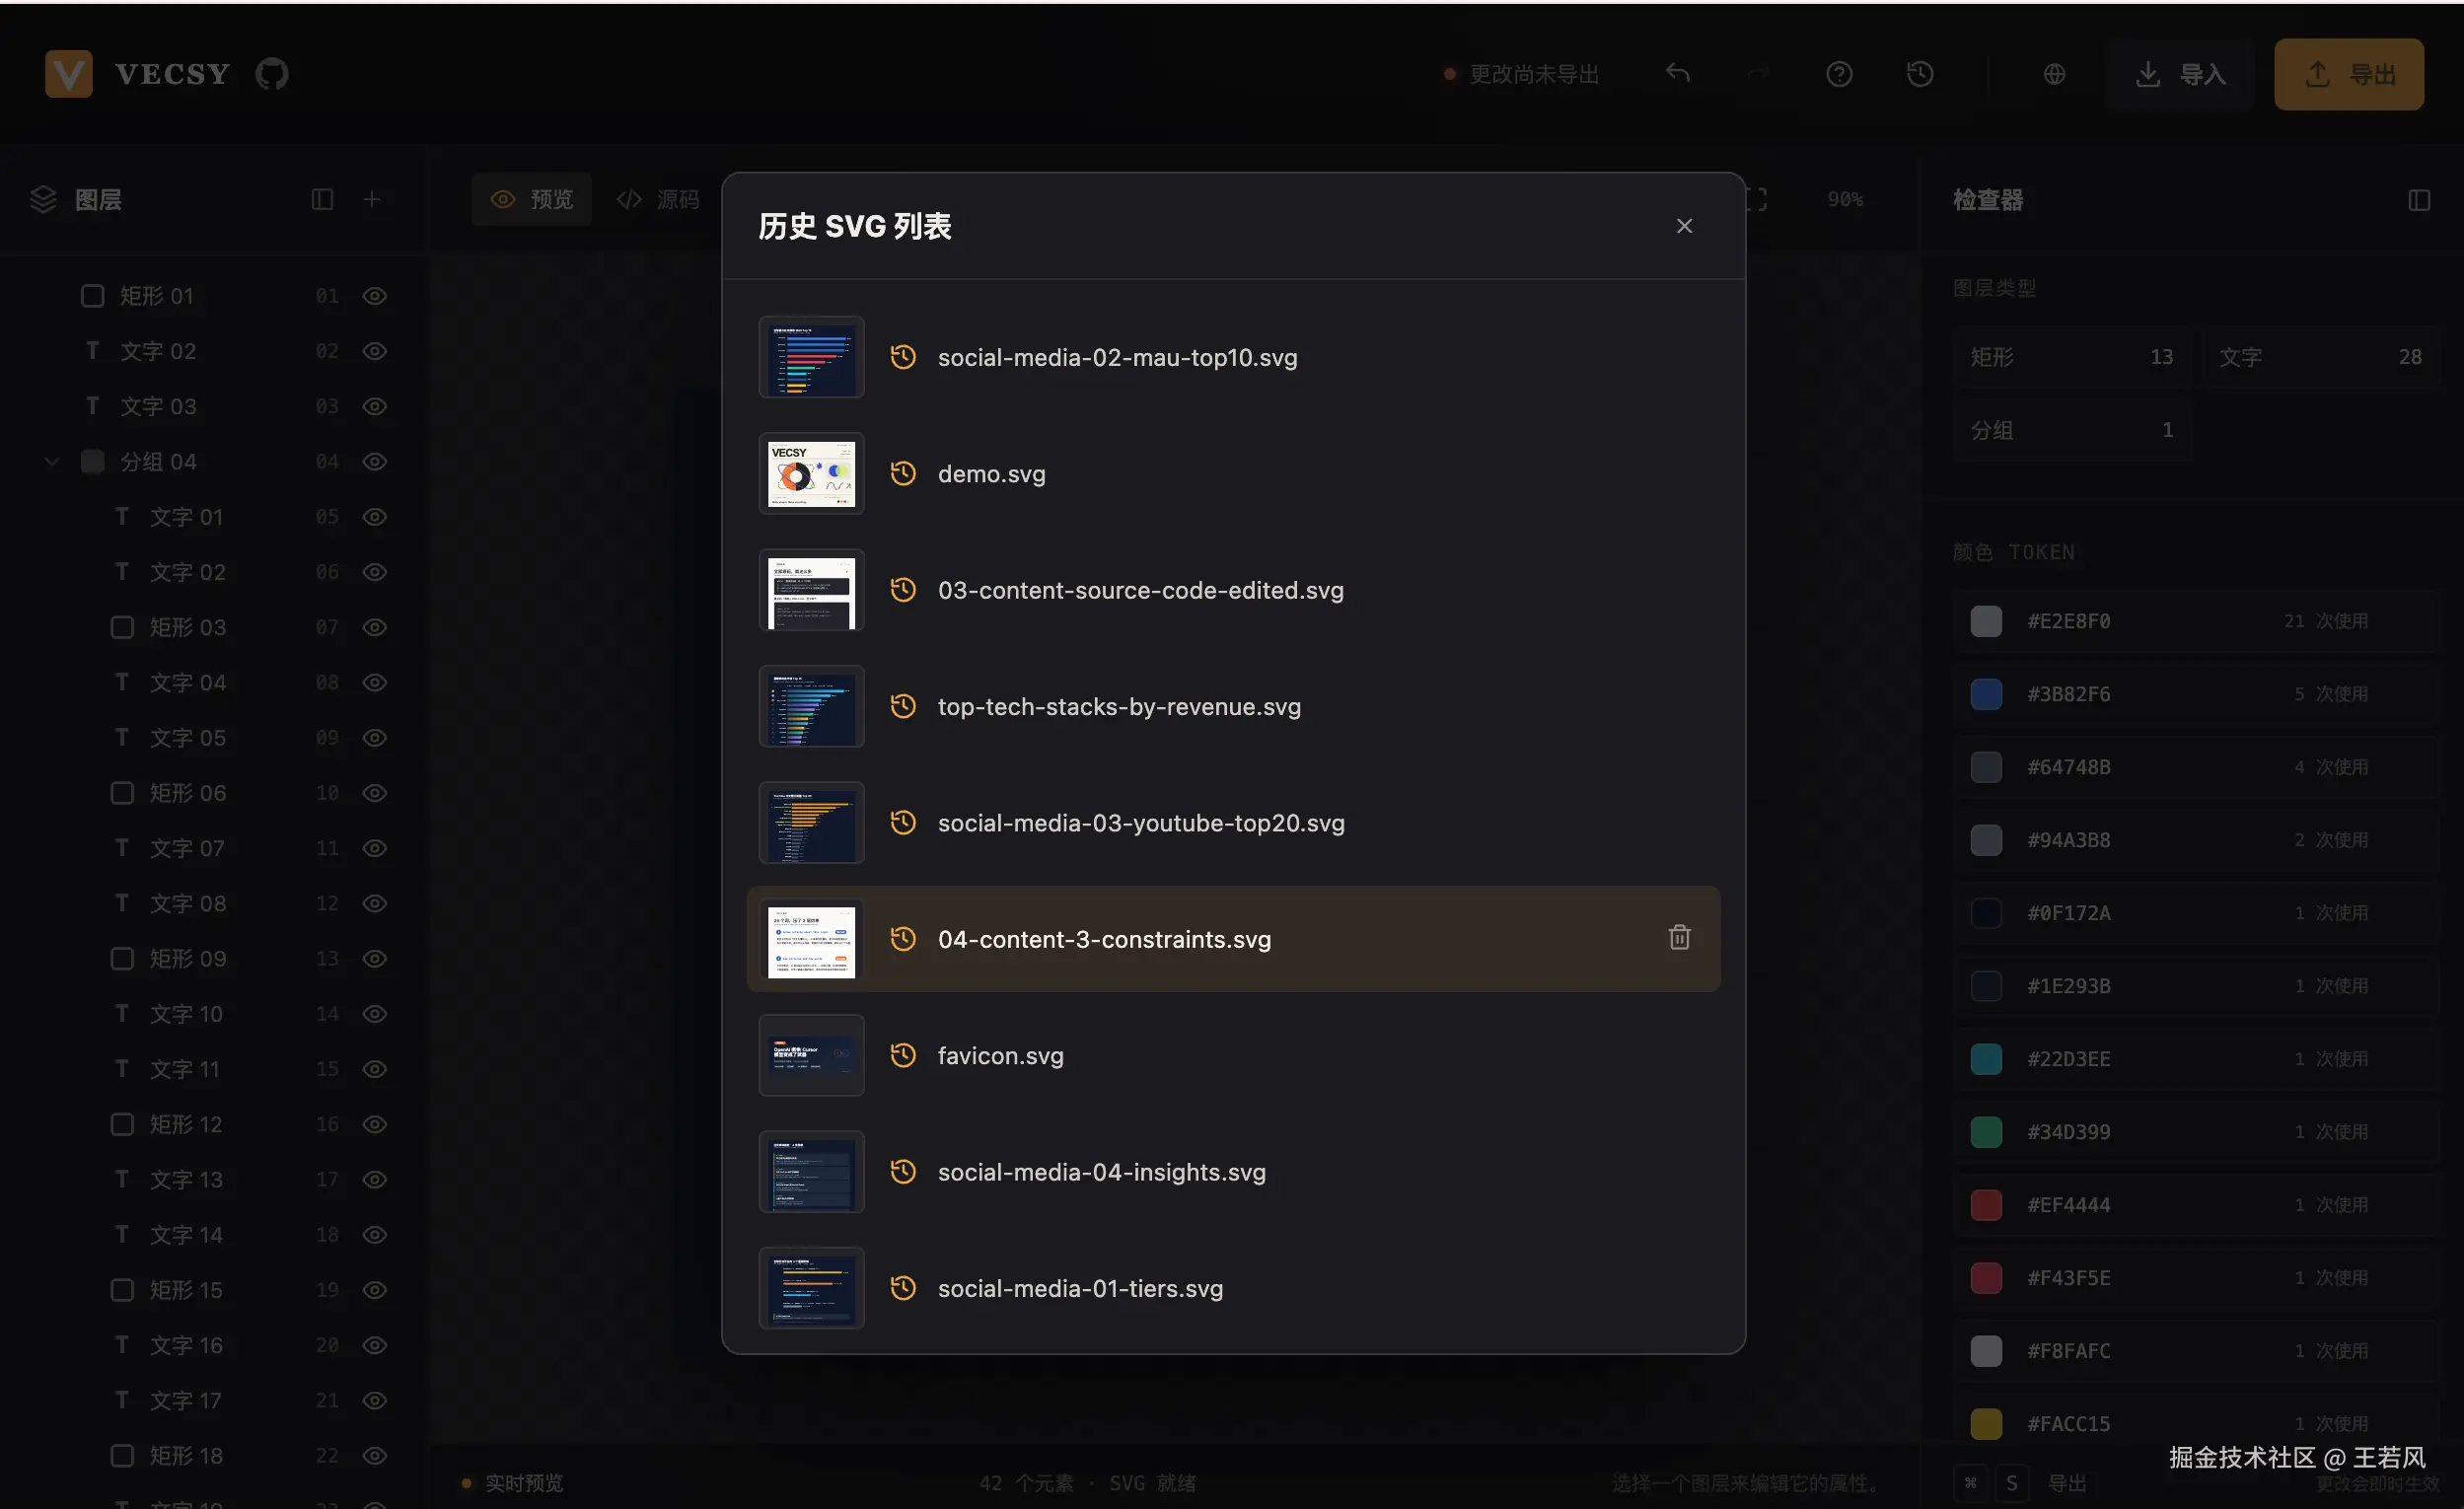Select the #3B82F6 color swatch
This screenshot has width=2464, height=1509.
tap(1985, 693)
